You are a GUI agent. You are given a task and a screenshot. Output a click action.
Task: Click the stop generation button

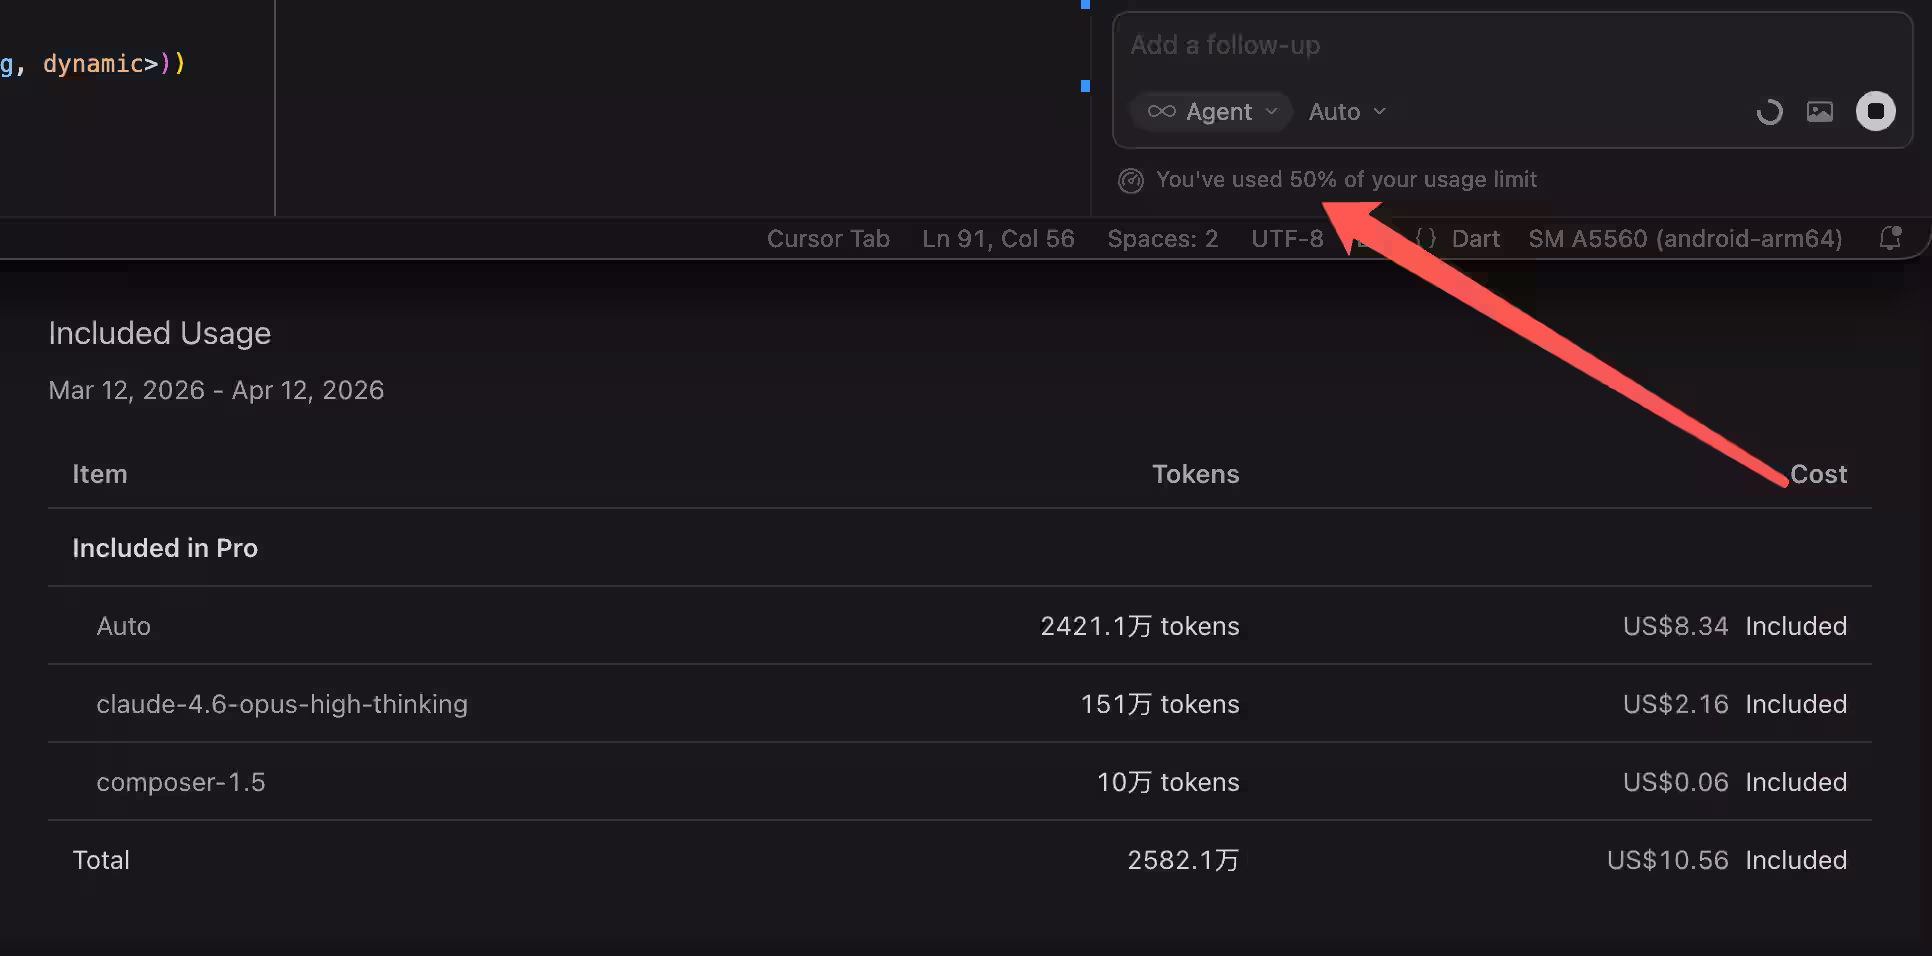[x=1875, y=111]
